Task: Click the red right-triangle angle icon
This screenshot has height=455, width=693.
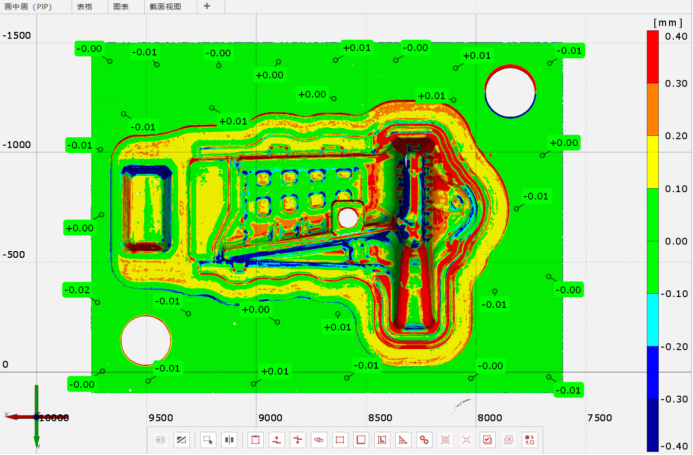Action: pyautogui.click(x=403, y=439)
